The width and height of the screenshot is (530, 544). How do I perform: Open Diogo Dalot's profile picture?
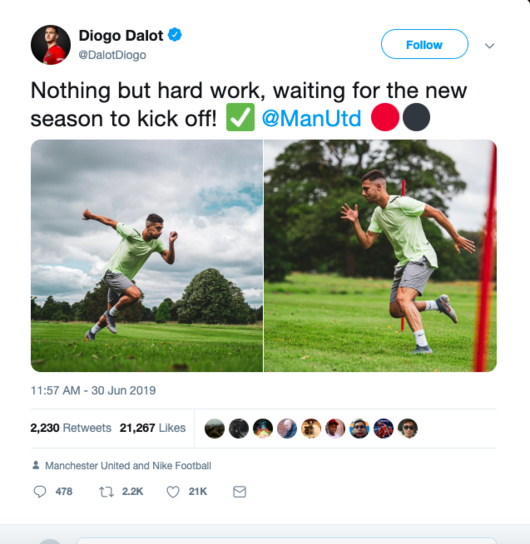51,45
